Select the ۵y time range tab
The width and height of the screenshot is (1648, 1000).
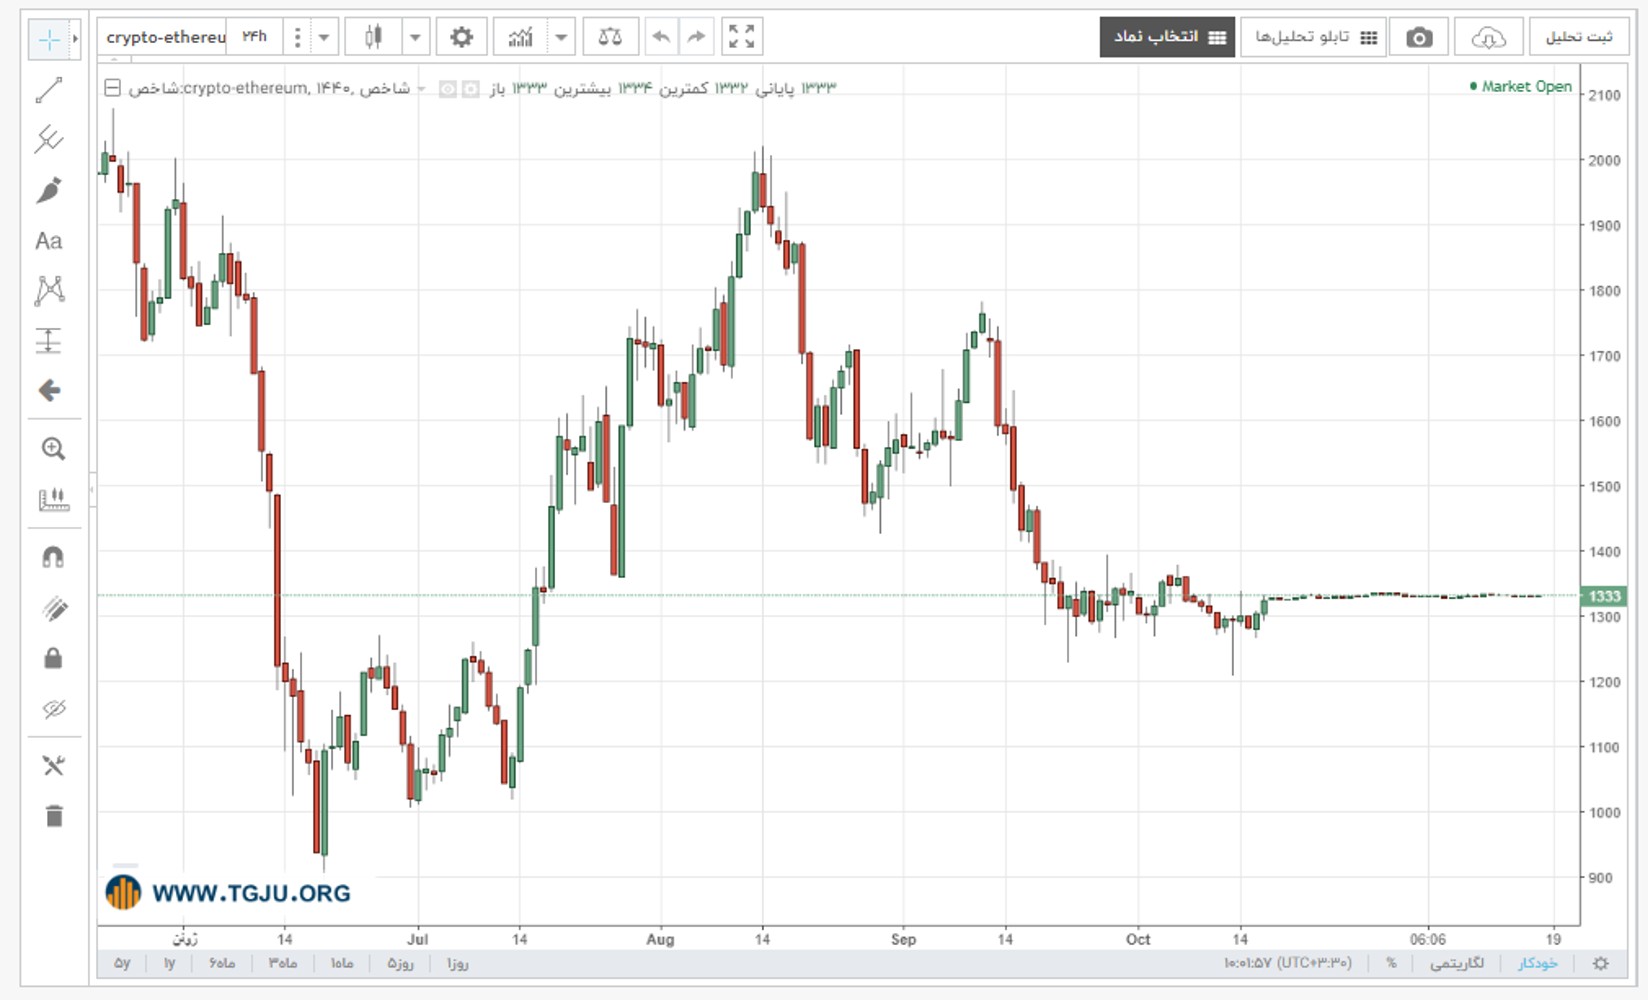[x=122, y=963]
